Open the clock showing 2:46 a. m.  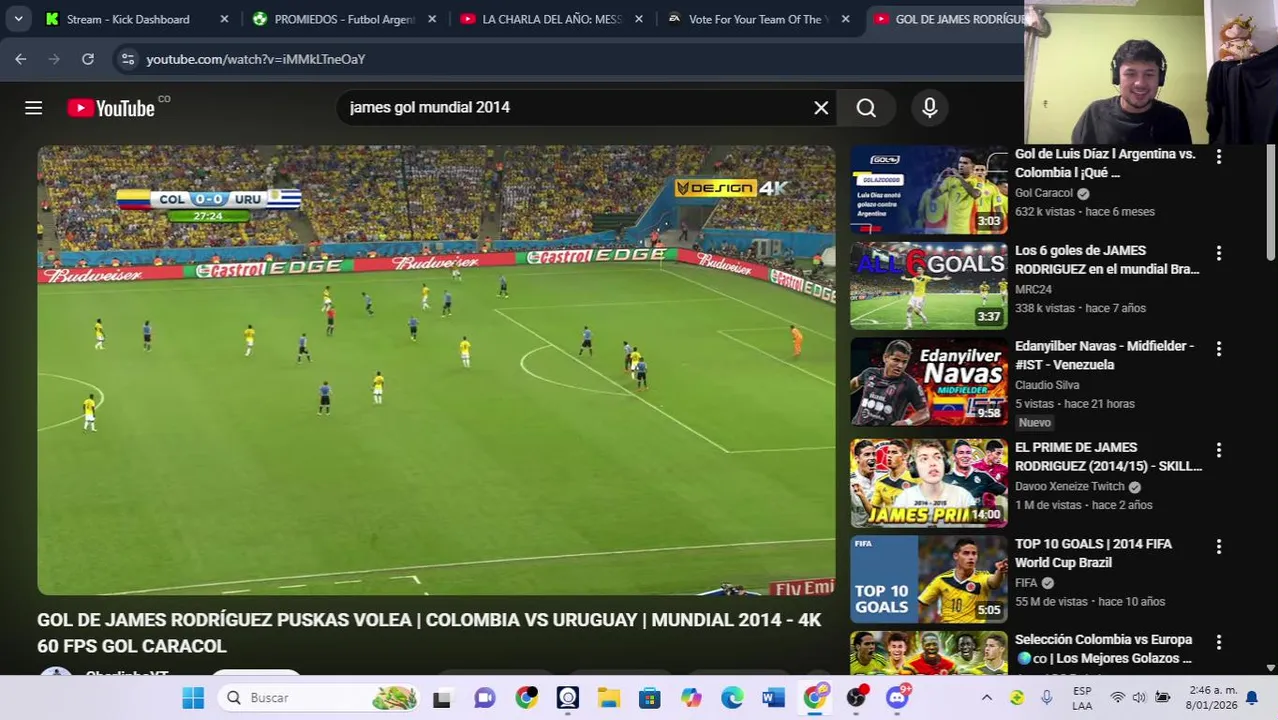coord(1211,698)
